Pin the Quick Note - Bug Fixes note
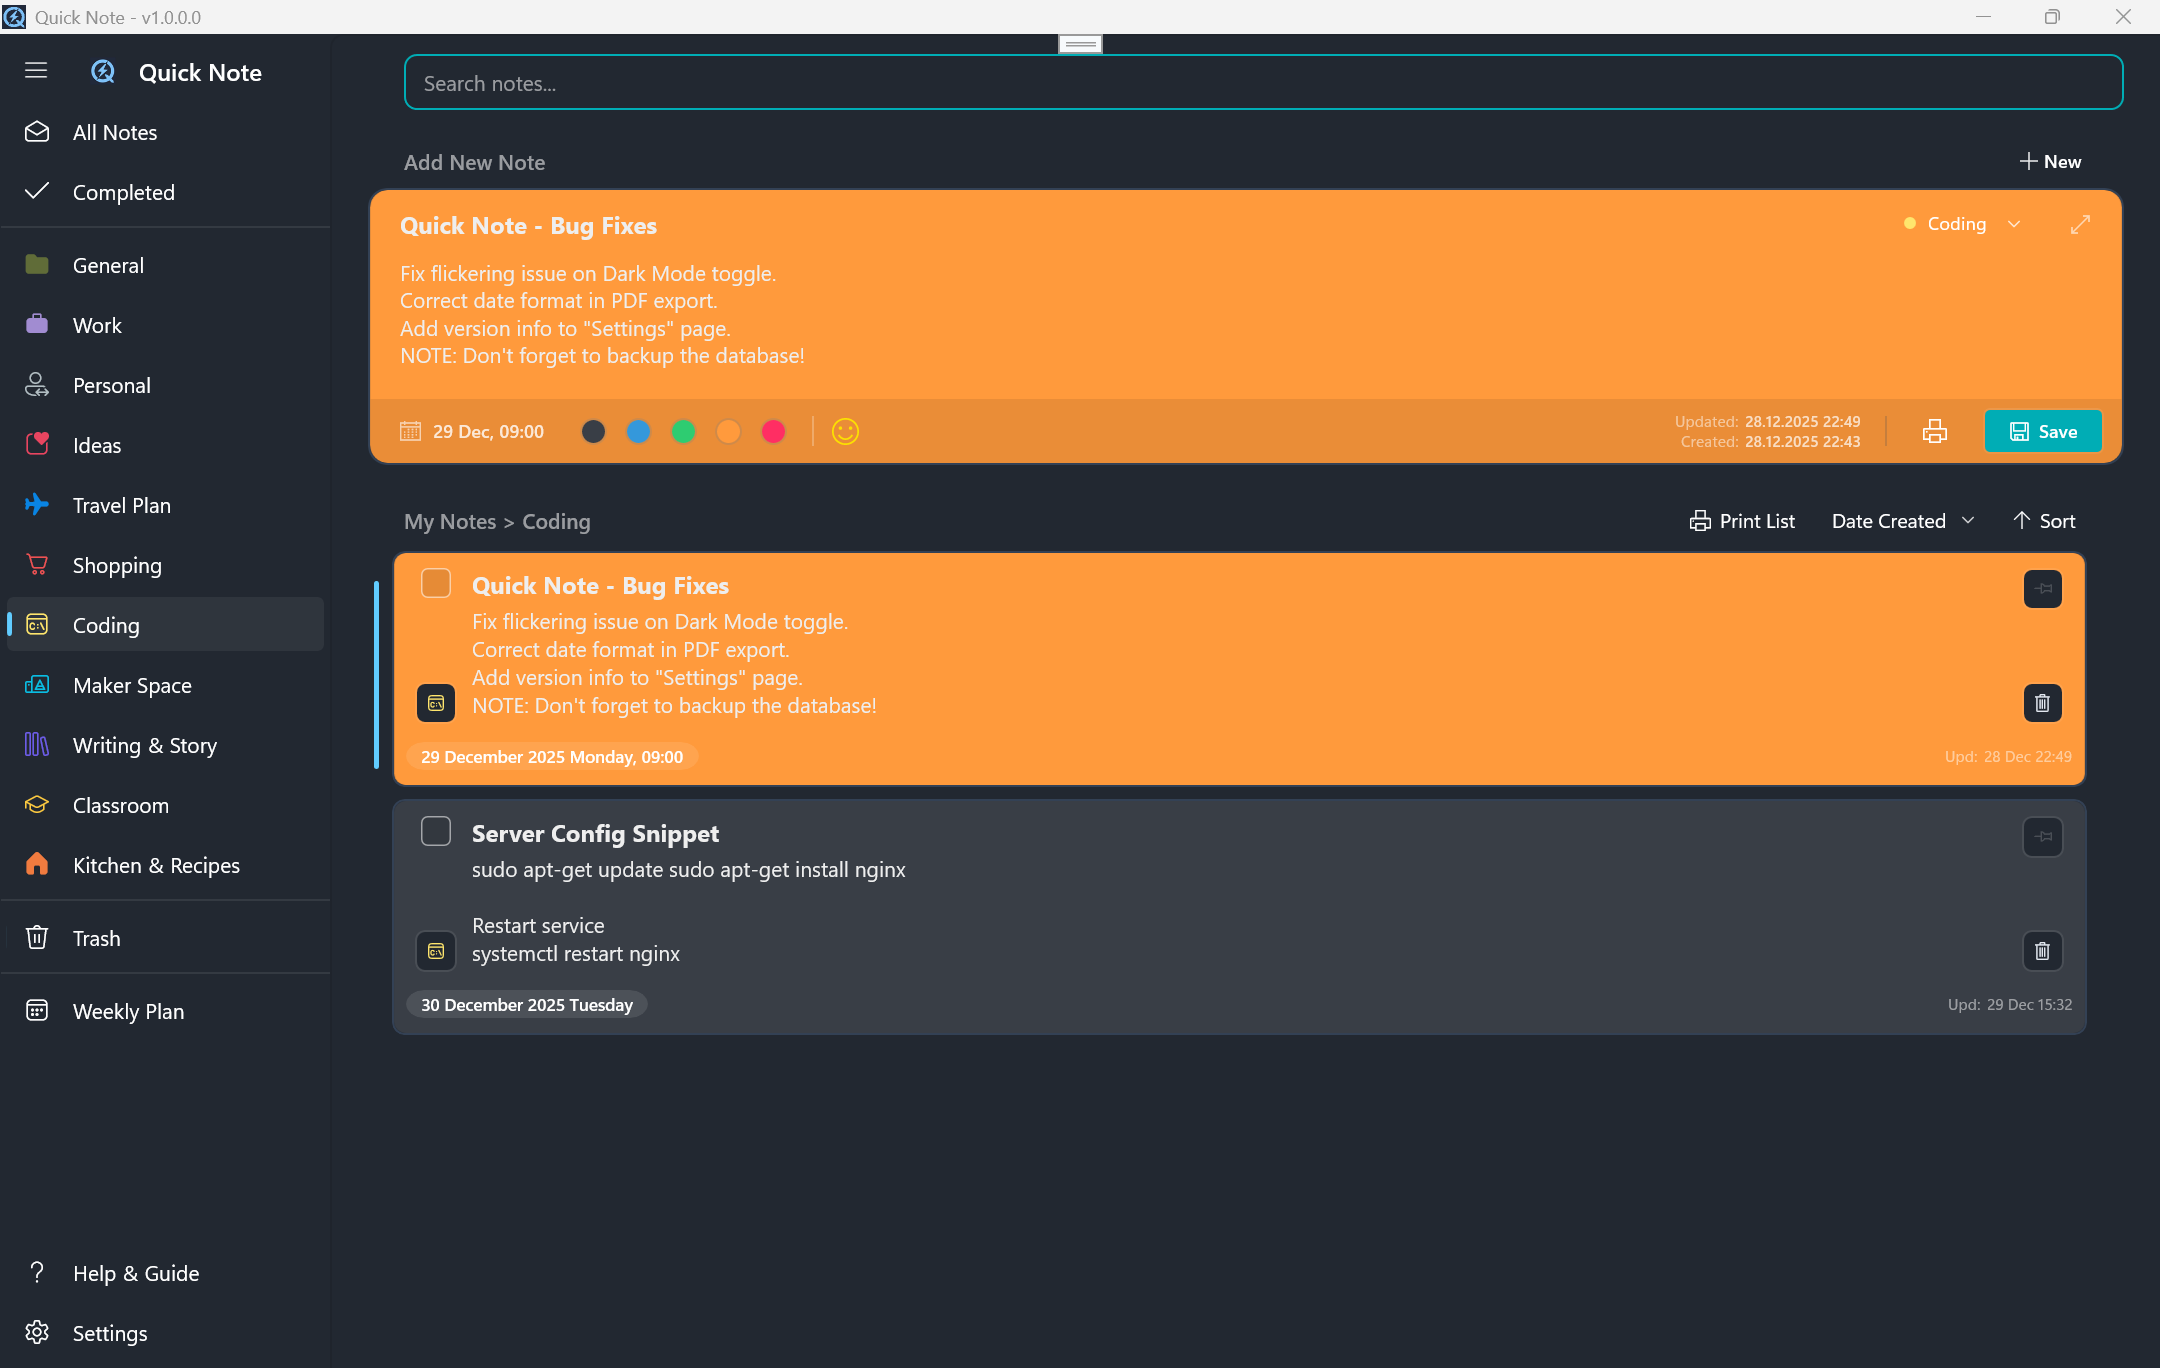 2042,589
